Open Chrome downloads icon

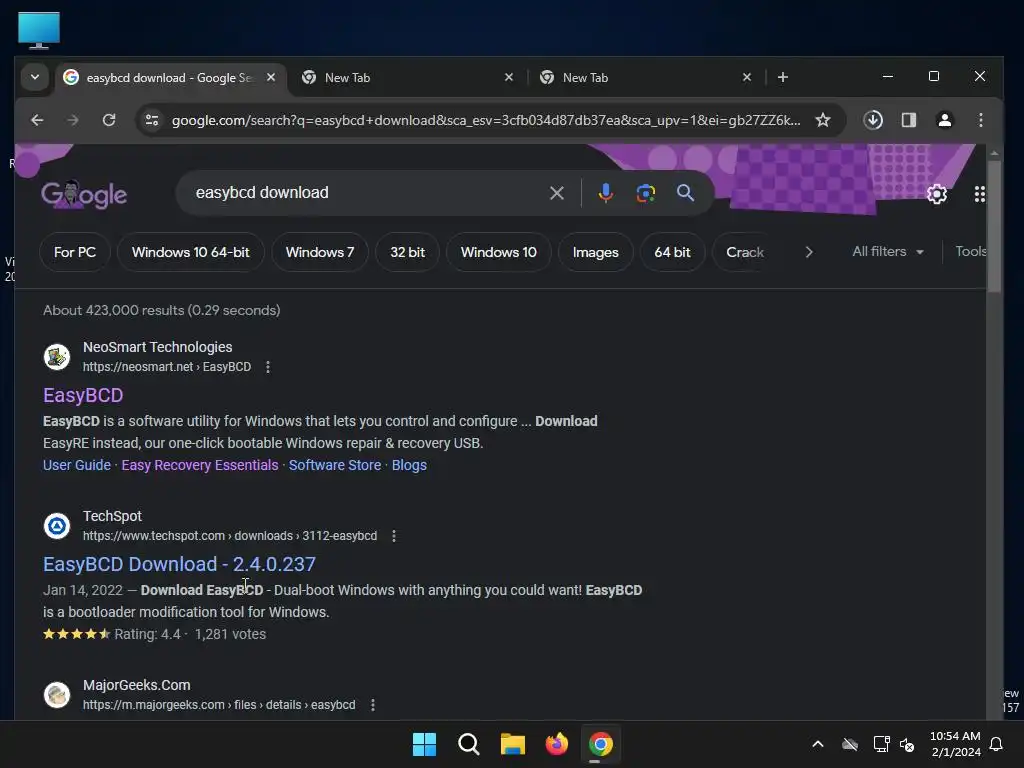(x=873, y=120)
